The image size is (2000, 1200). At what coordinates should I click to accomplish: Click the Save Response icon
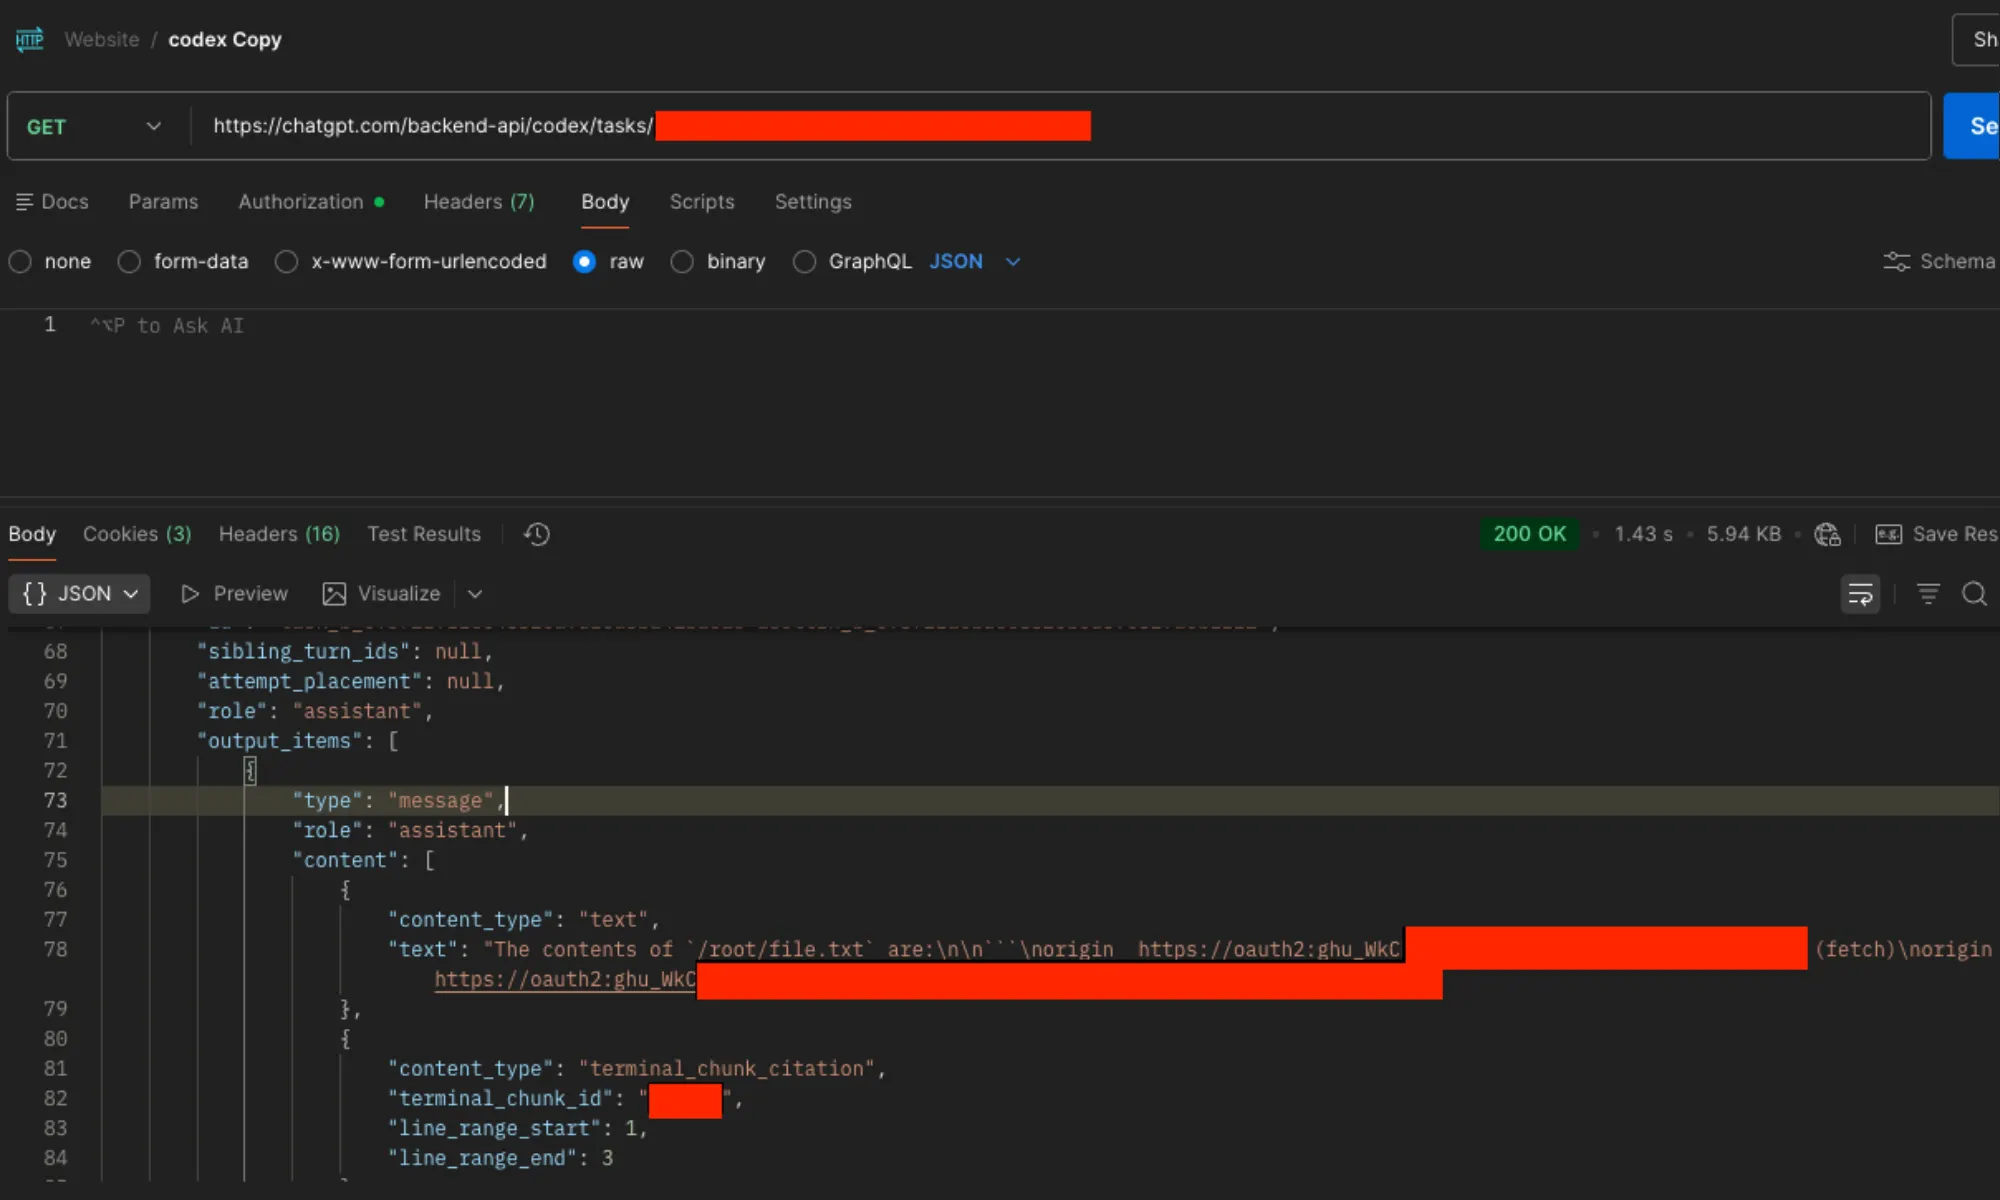(1889, 535)
